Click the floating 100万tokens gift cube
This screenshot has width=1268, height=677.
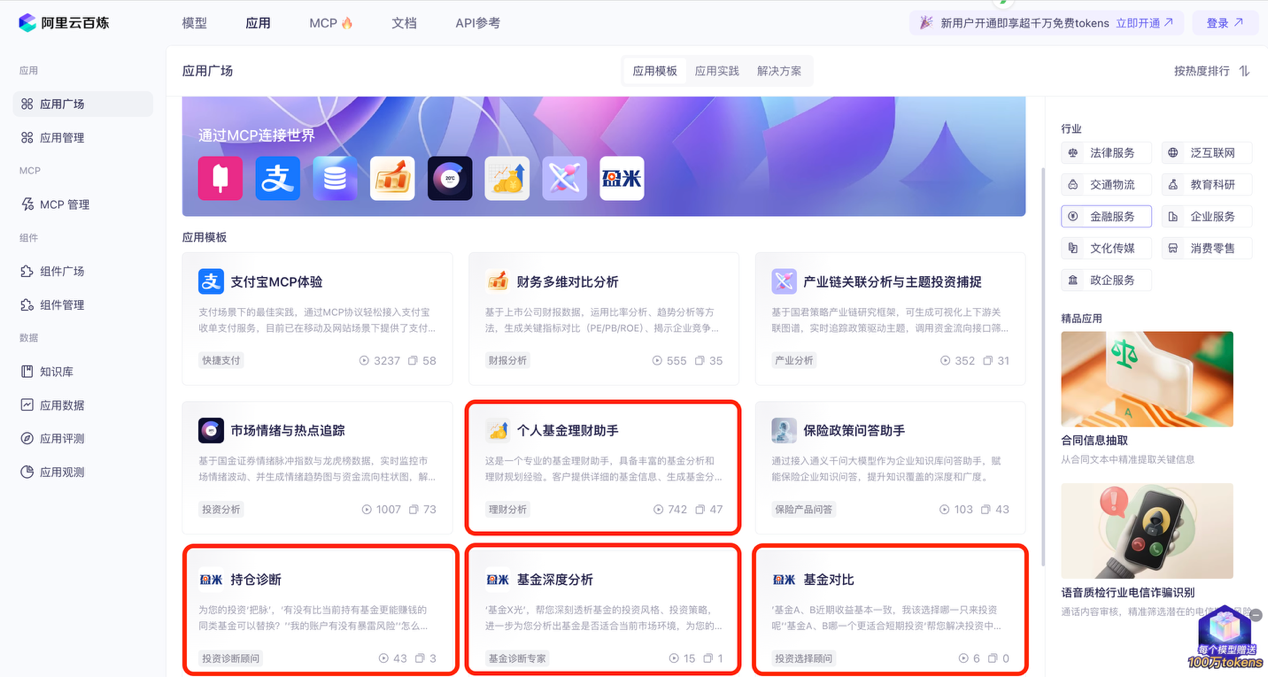1225,636
